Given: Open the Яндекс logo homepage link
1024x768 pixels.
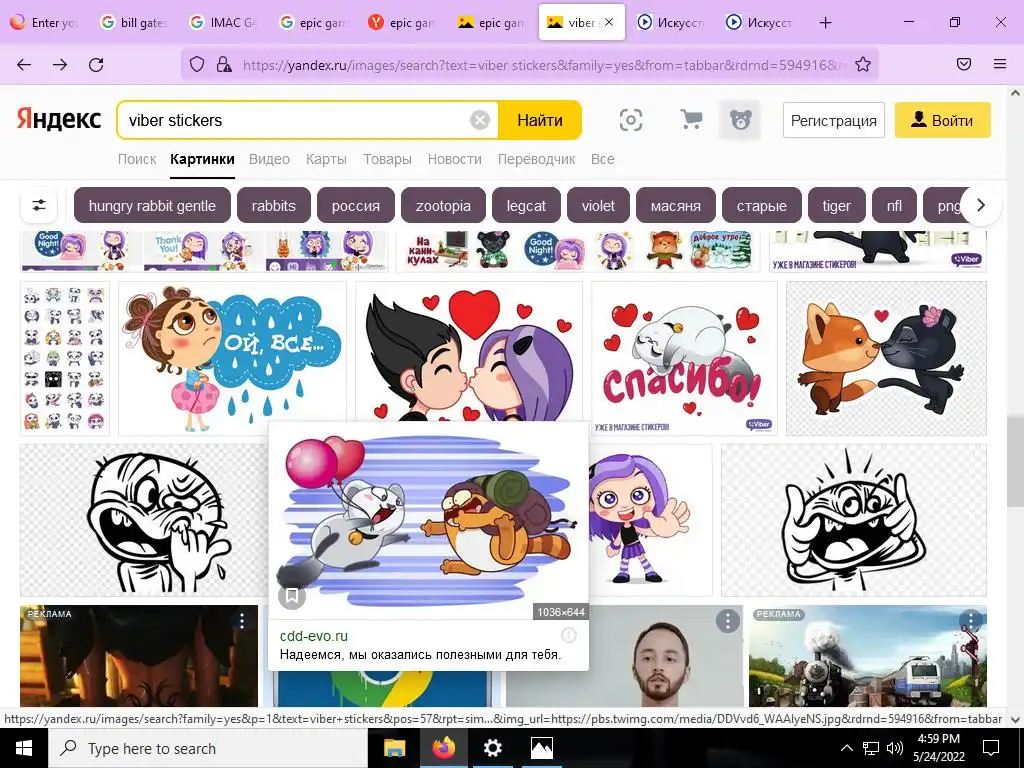Looking at the screenshot, I should (59, 120).
